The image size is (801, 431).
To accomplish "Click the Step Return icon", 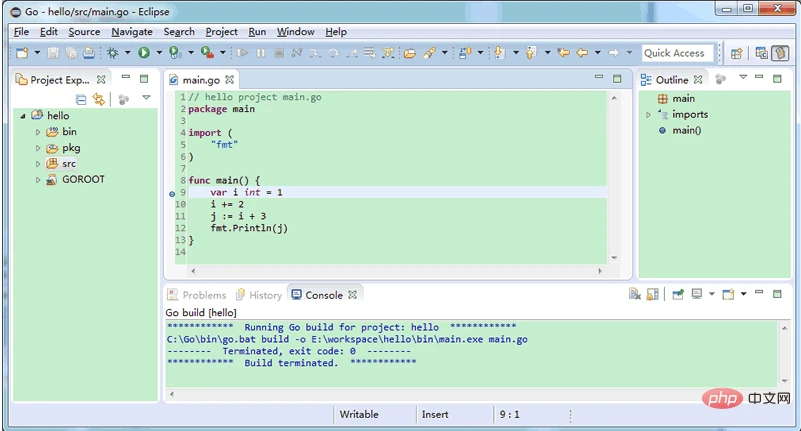I will pyautogui.click(x=352, y=53).
